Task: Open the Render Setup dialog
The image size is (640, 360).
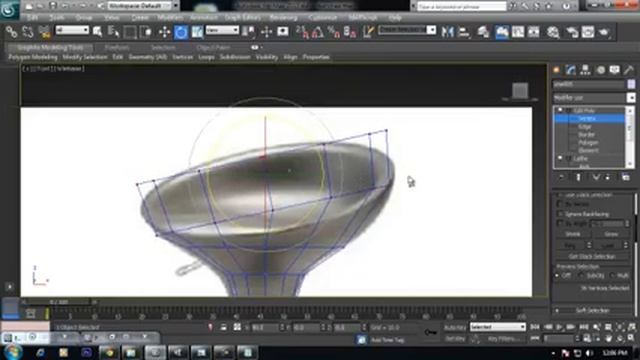Action: coord(572,32)
